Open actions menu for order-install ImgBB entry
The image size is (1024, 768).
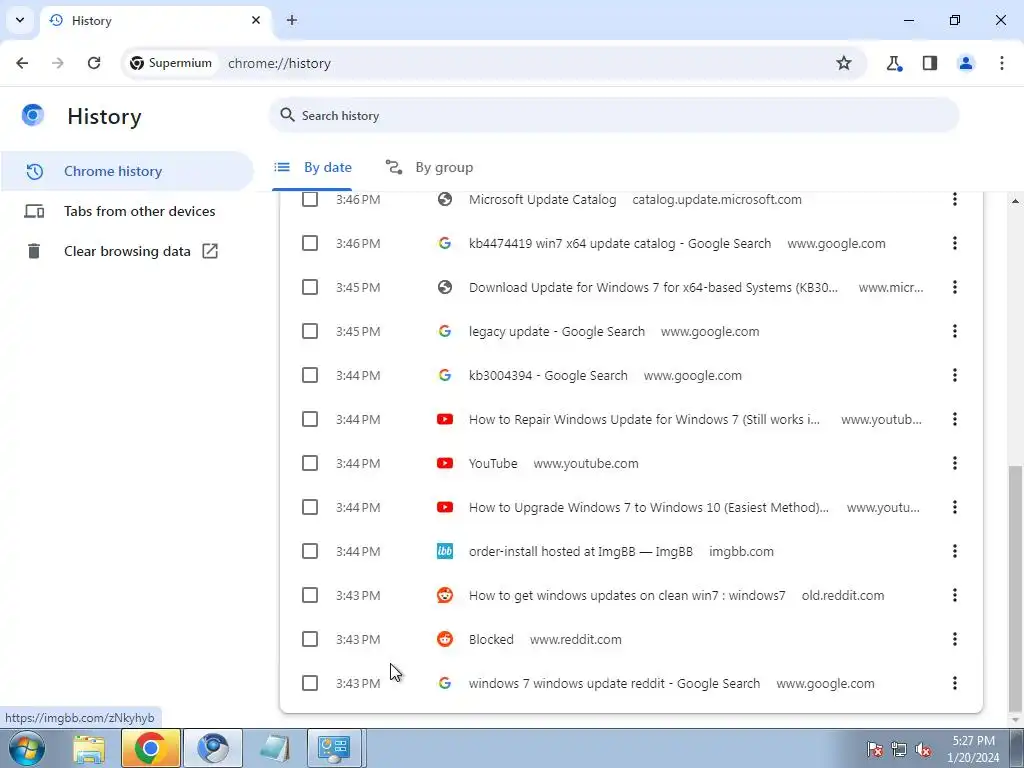pos(955,551)
